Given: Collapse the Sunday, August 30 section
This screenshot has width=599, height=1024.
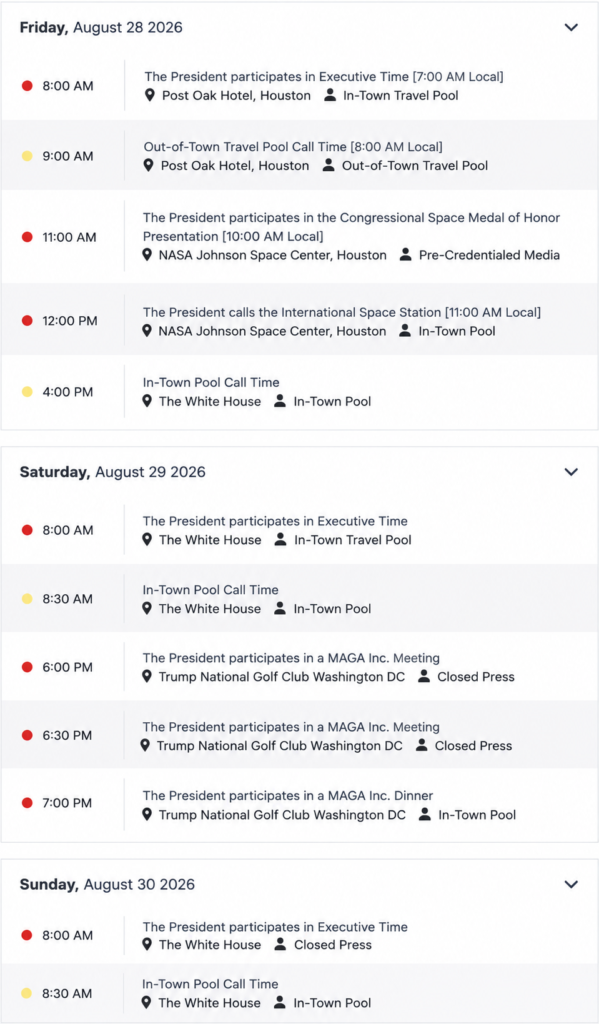Looking at the screenshot, I should [571, 884].
